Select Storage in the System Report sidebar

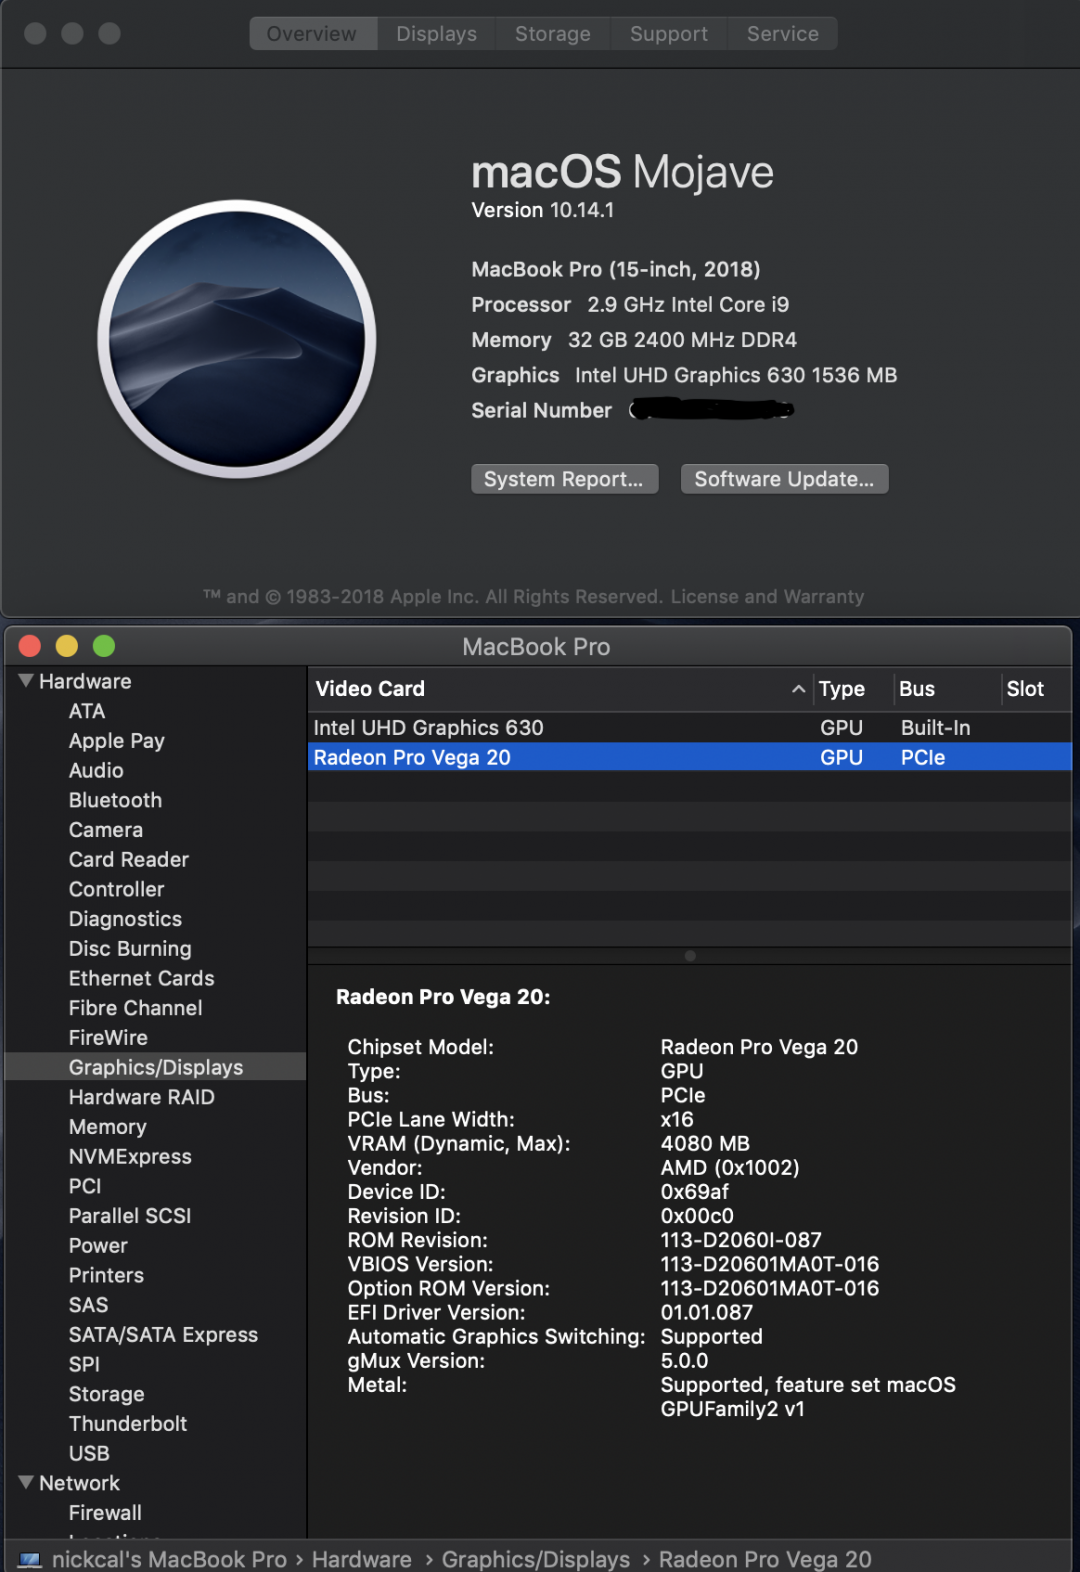coord(106,1394)
